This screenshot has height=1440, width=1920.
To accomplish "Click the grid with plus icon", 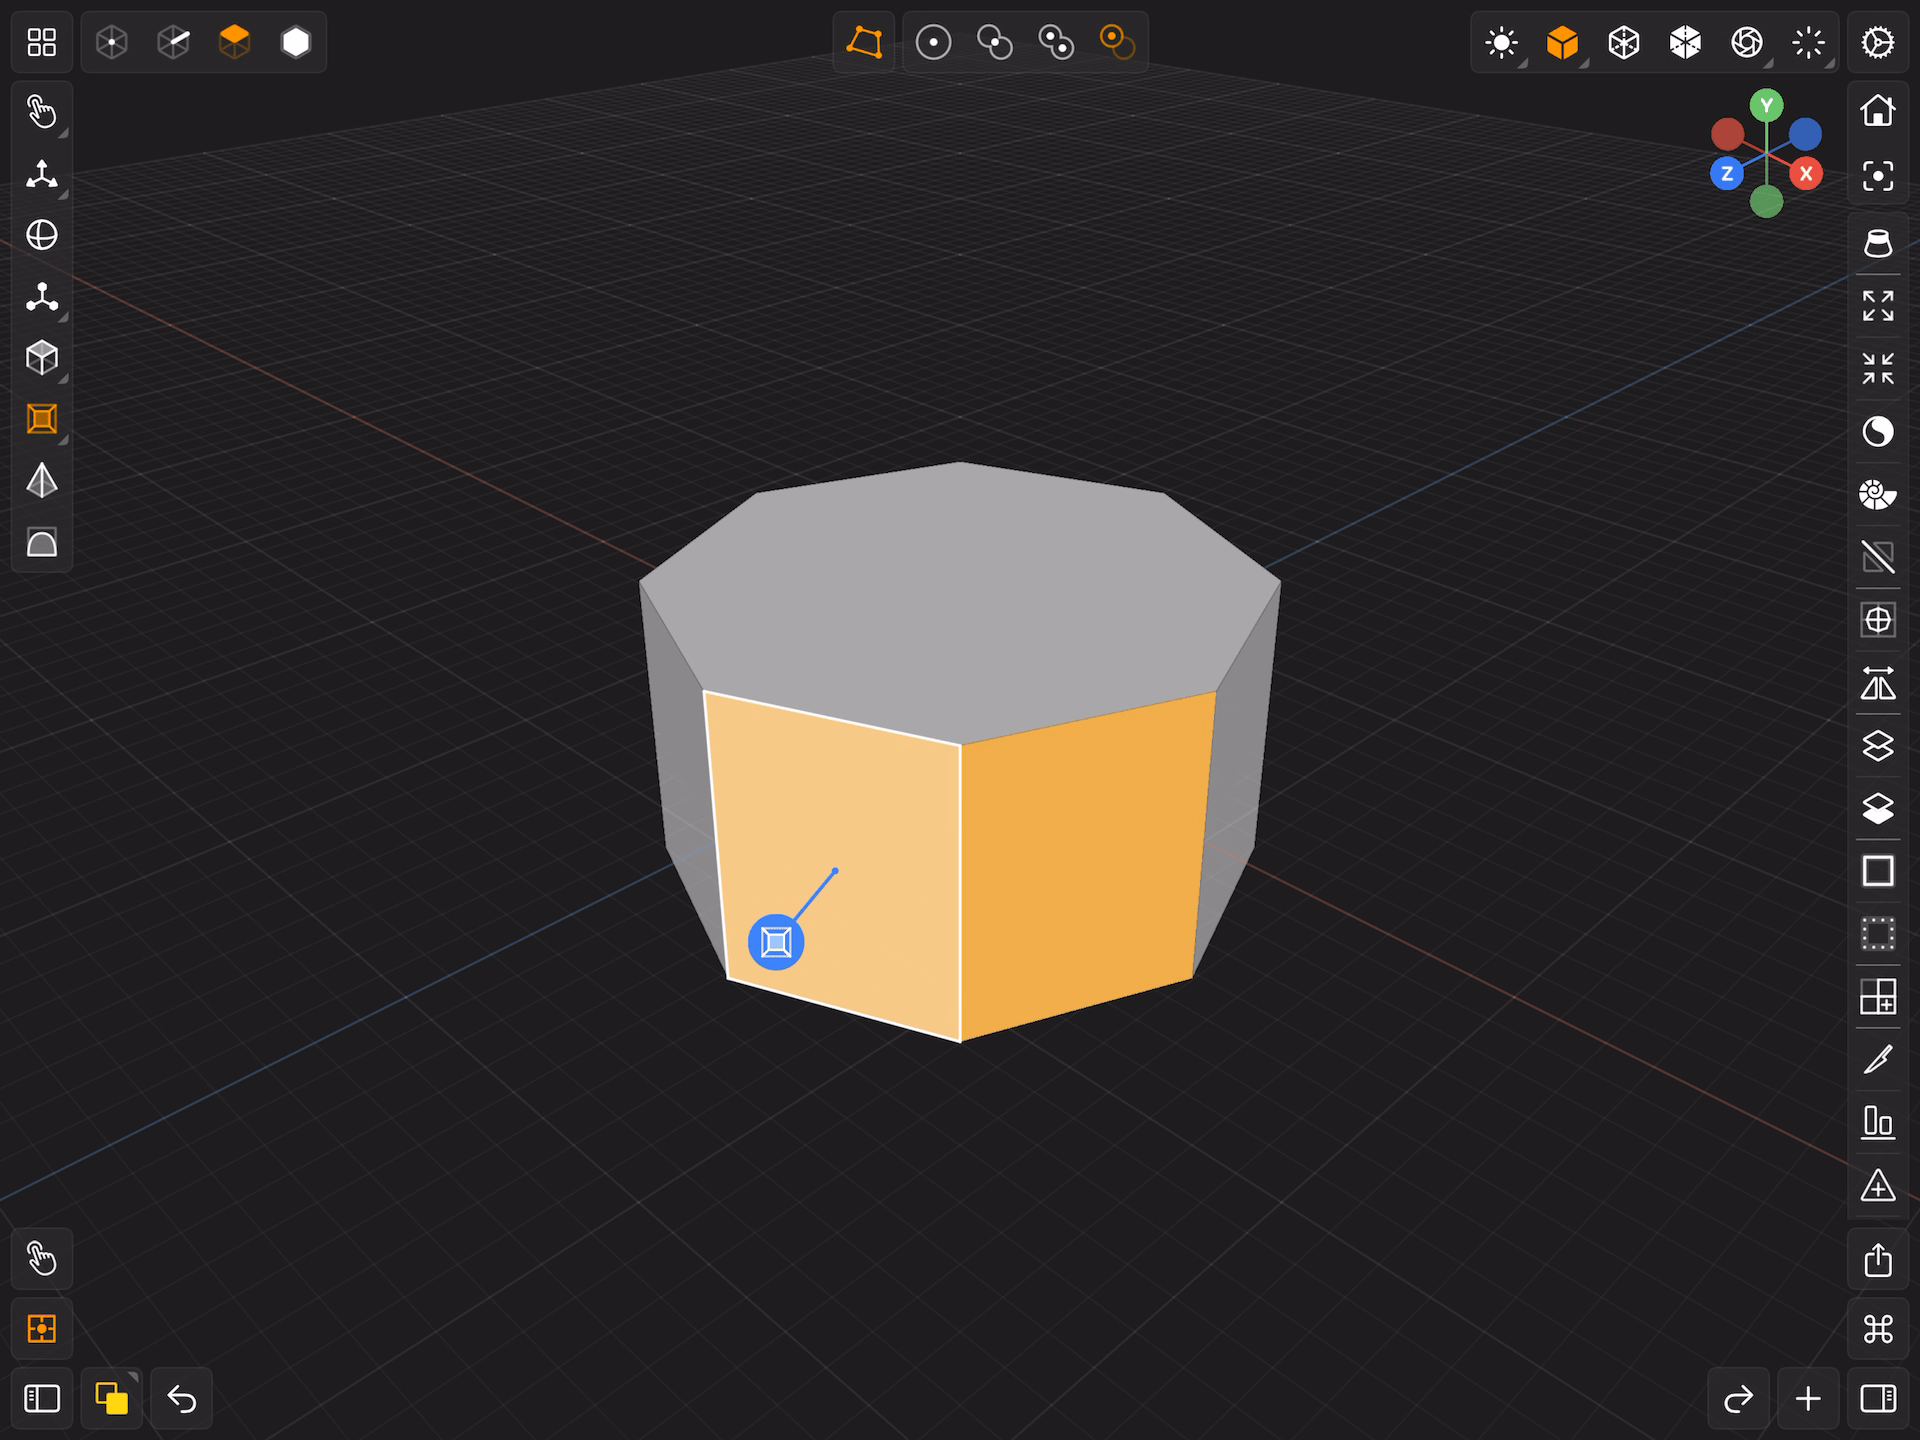I will pyautogui.click(x=1878, y=997).
